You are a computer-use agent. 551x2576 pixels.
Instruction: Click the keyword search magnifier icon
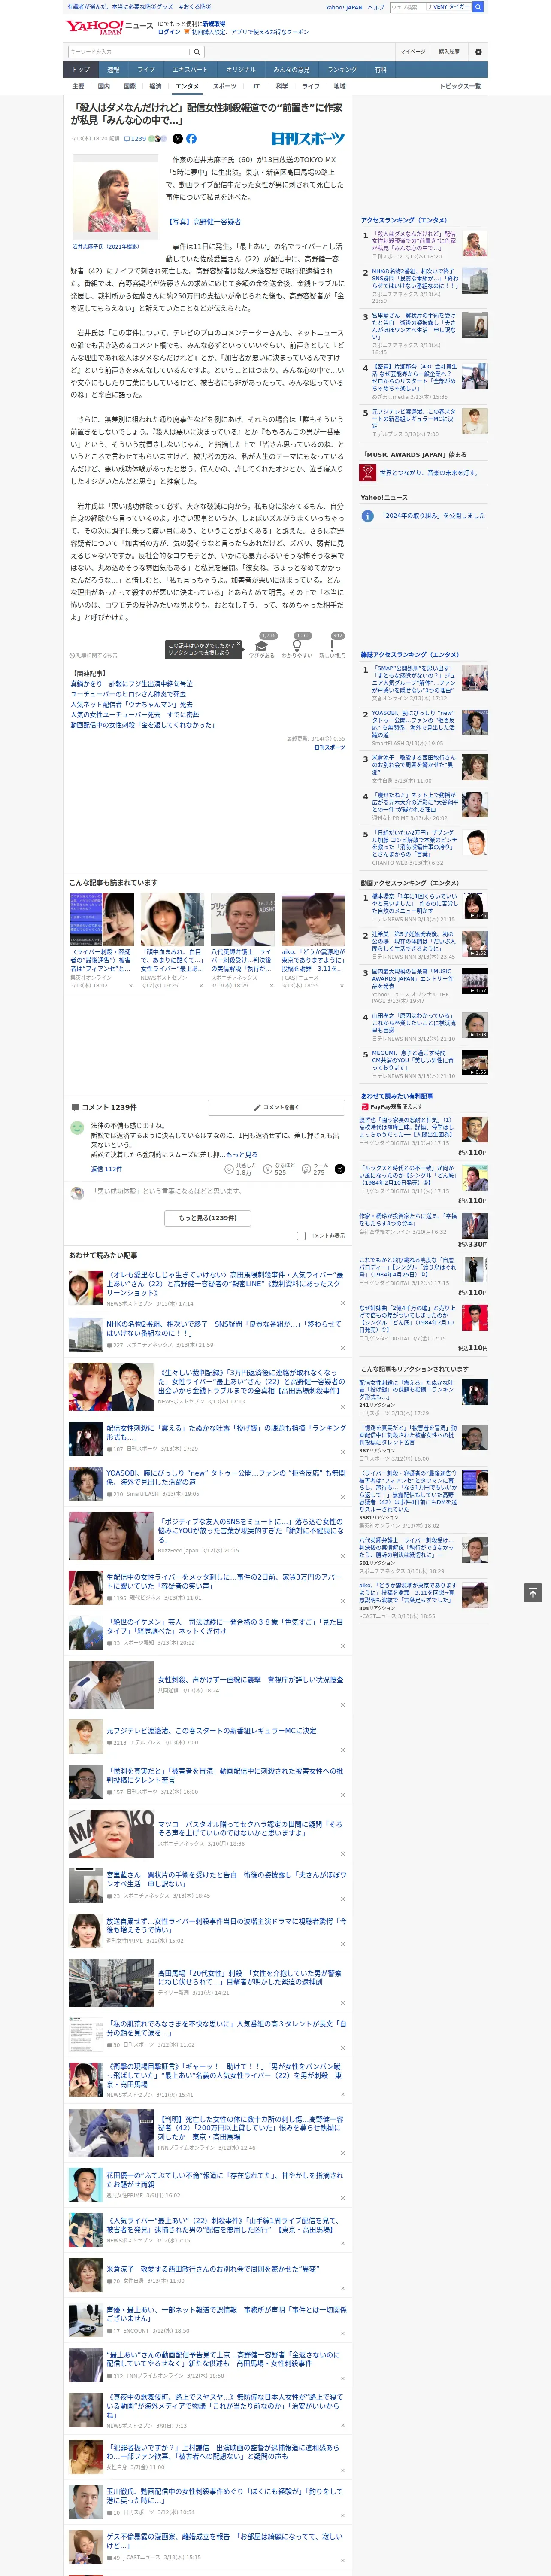point(196,51)
